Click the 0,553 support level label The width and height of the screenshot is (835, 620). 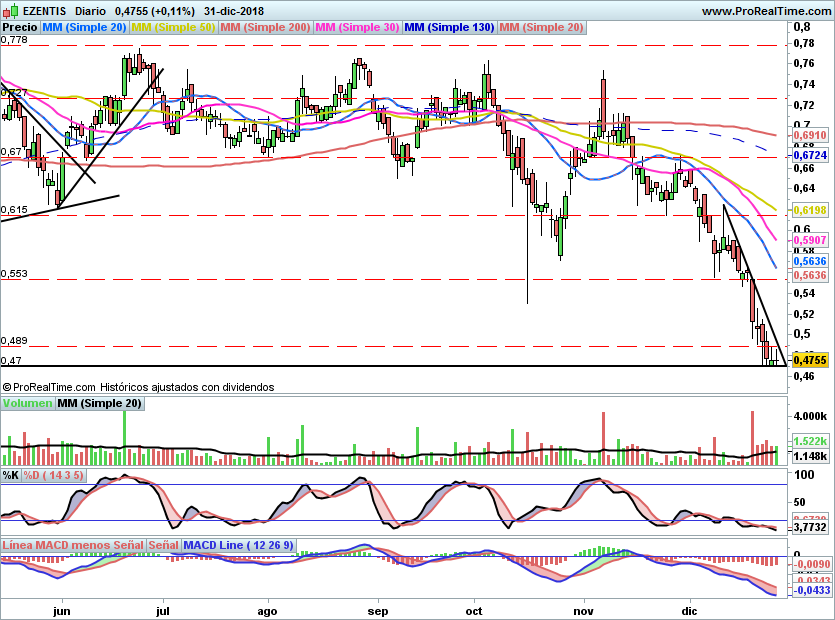(14, 274)
